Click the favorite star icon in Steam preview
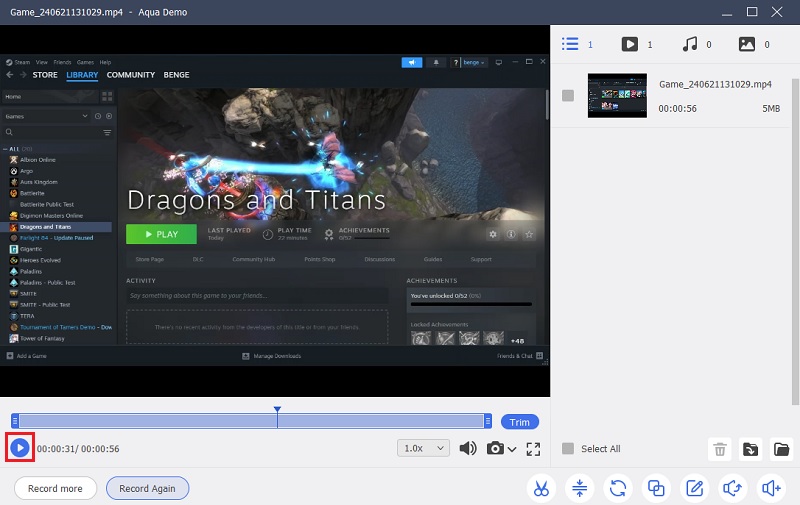Viewport: 800px width, 505px height. (529, 234)
